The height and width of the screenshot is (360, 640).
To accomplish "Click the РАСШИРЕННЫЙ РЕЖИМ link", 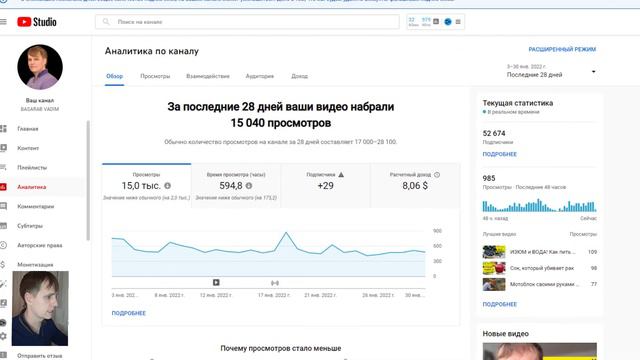I will (562, 49).
